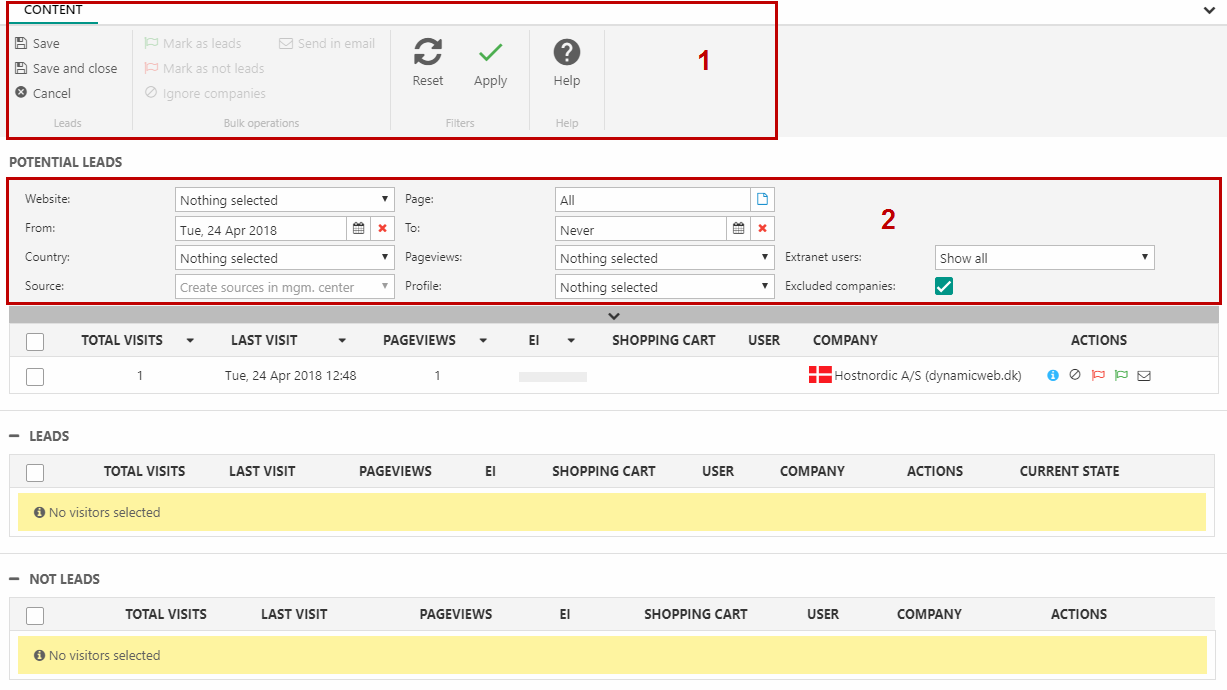Click the Cancel button
Viewport: 1227px width, 690px height.
pyautogui.click(x=44, y=94)
